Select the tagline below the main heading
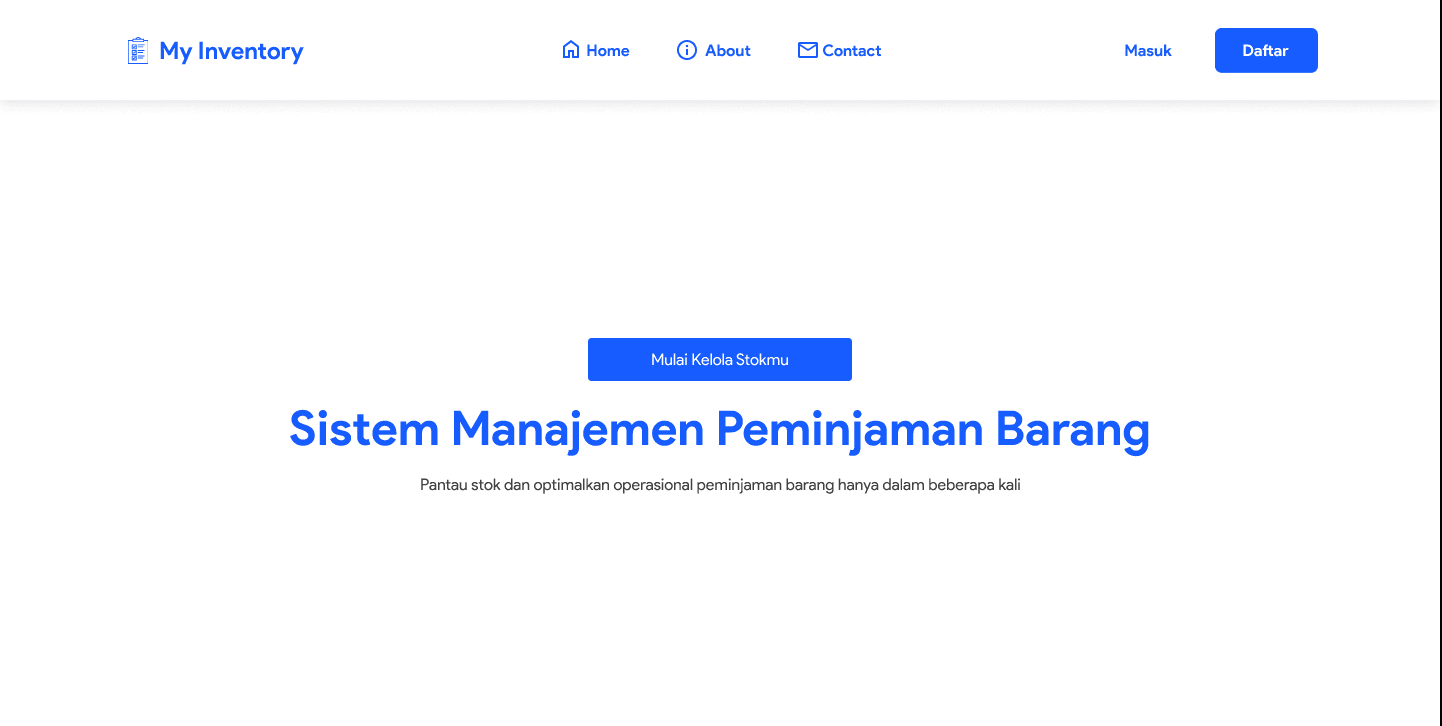Viewport: 1442px width, 726px height. click(720, 484)
